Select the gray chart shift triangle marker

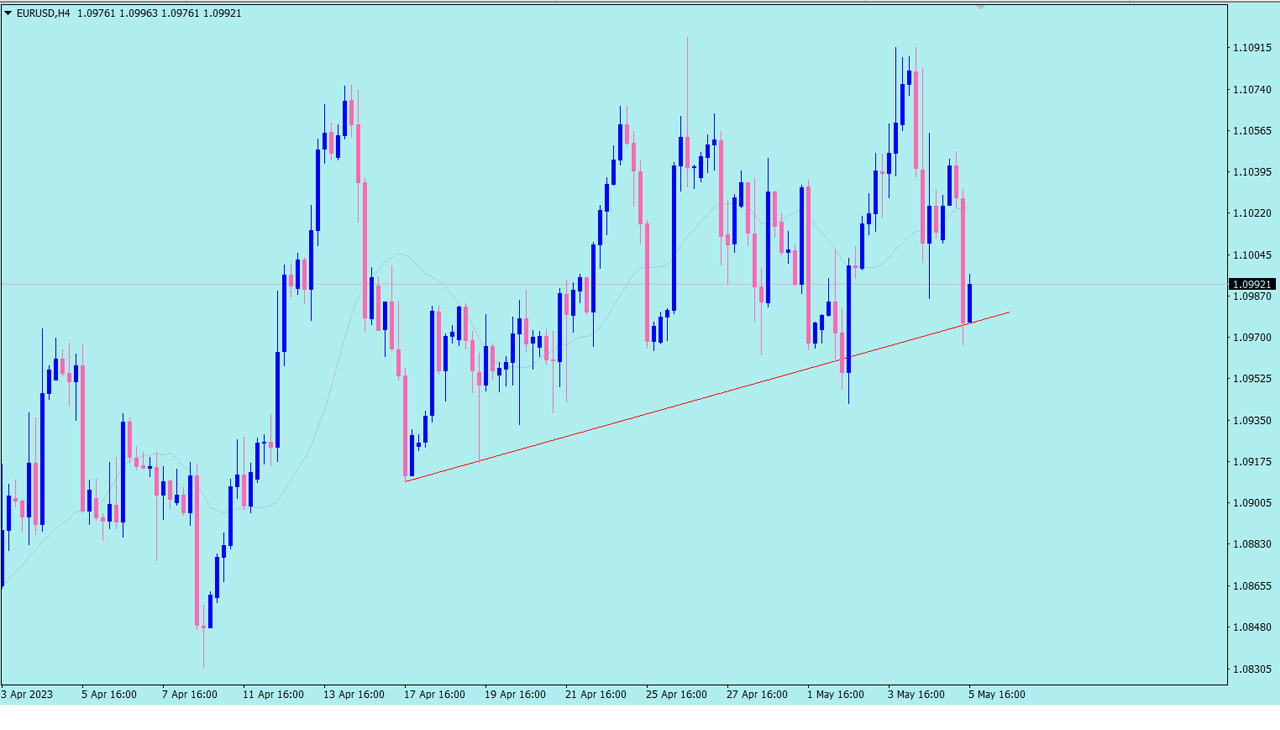(x=981, y=7)
